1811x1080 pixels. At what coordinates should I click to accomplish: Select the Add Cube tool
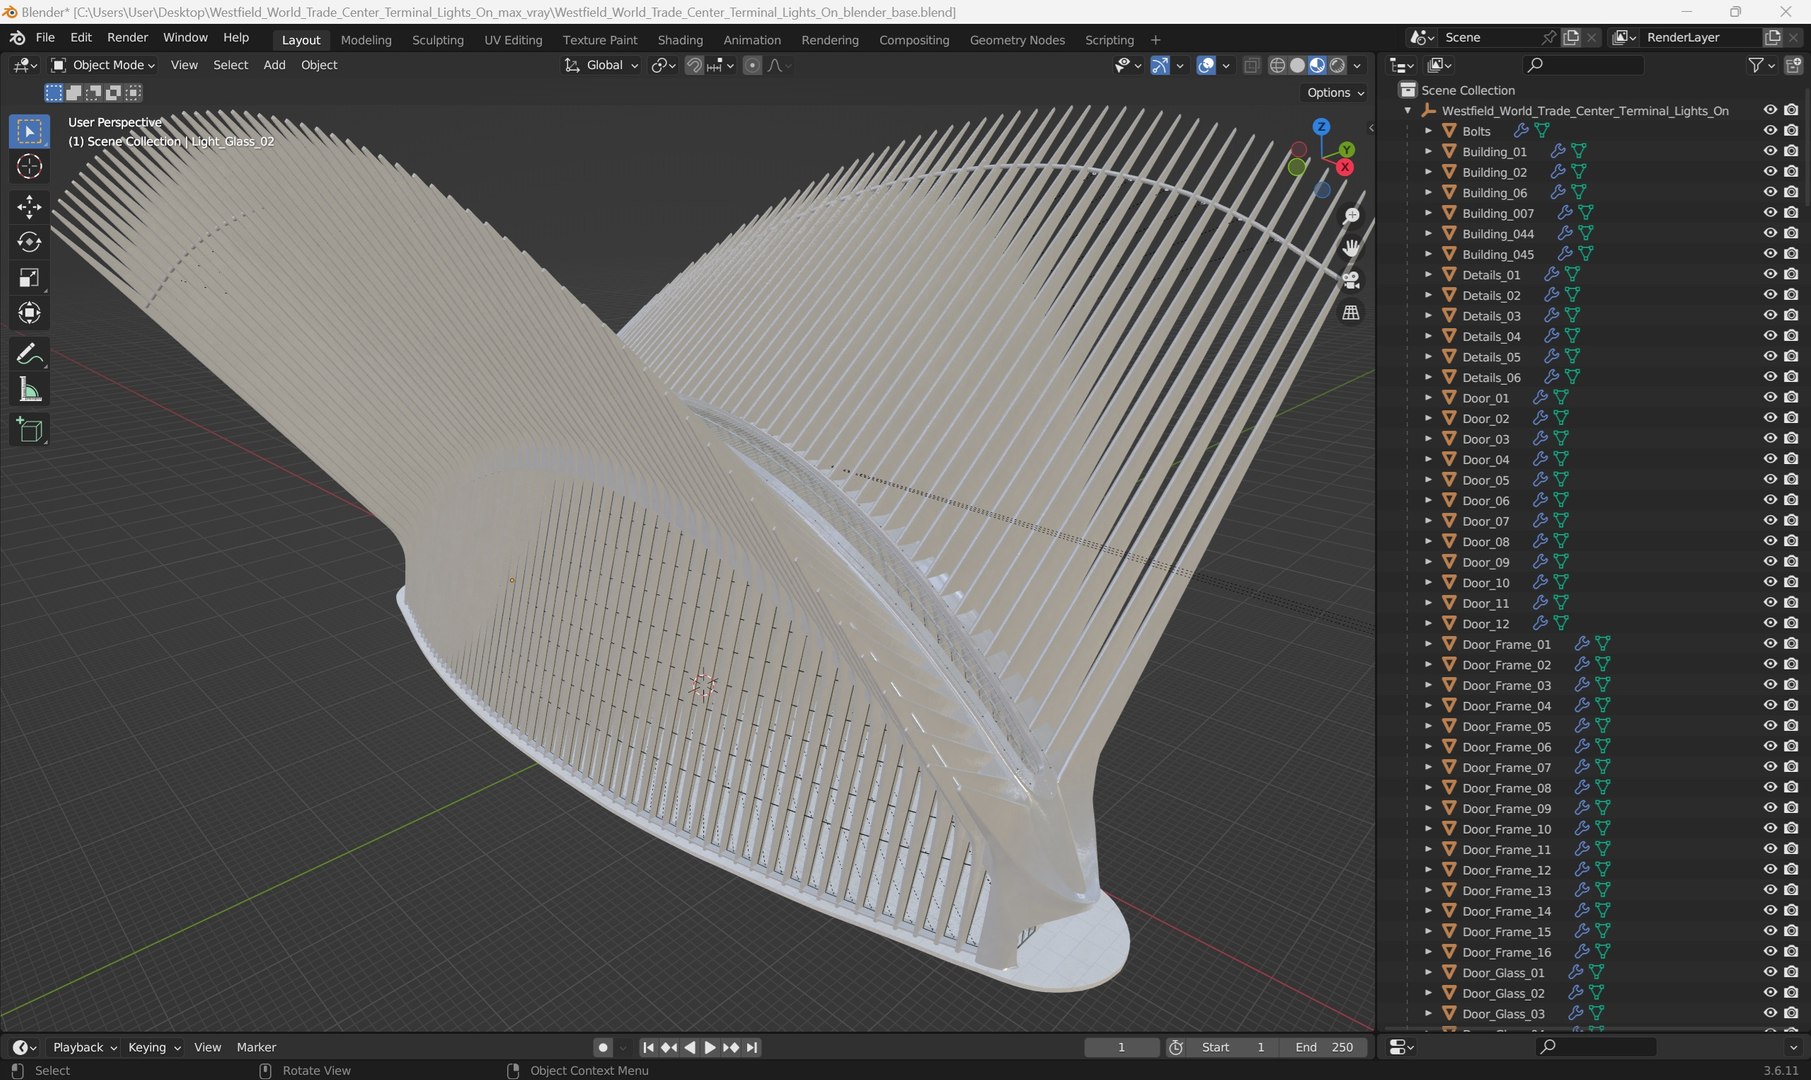(29, 430)
